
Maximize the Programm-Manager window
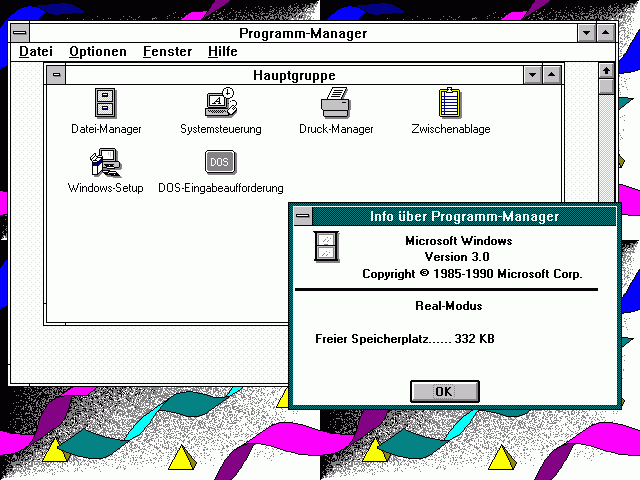coord(606,33)
